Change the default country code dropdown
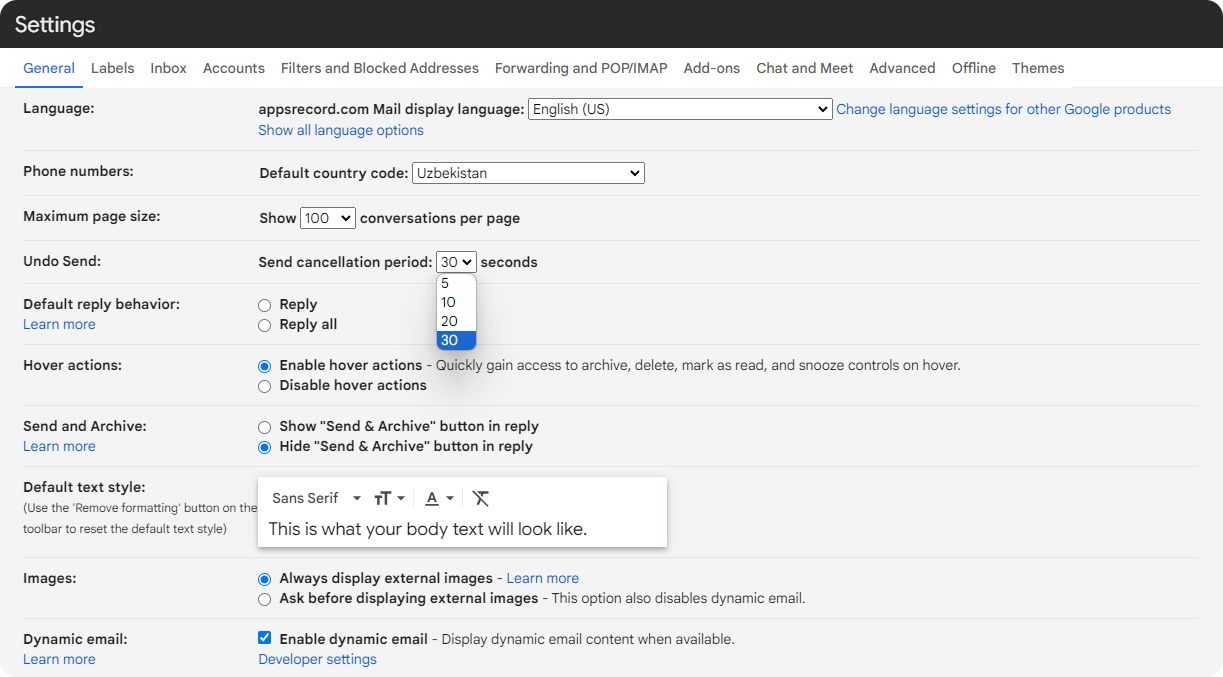1223x677 pixels. (x=528, y=172)
